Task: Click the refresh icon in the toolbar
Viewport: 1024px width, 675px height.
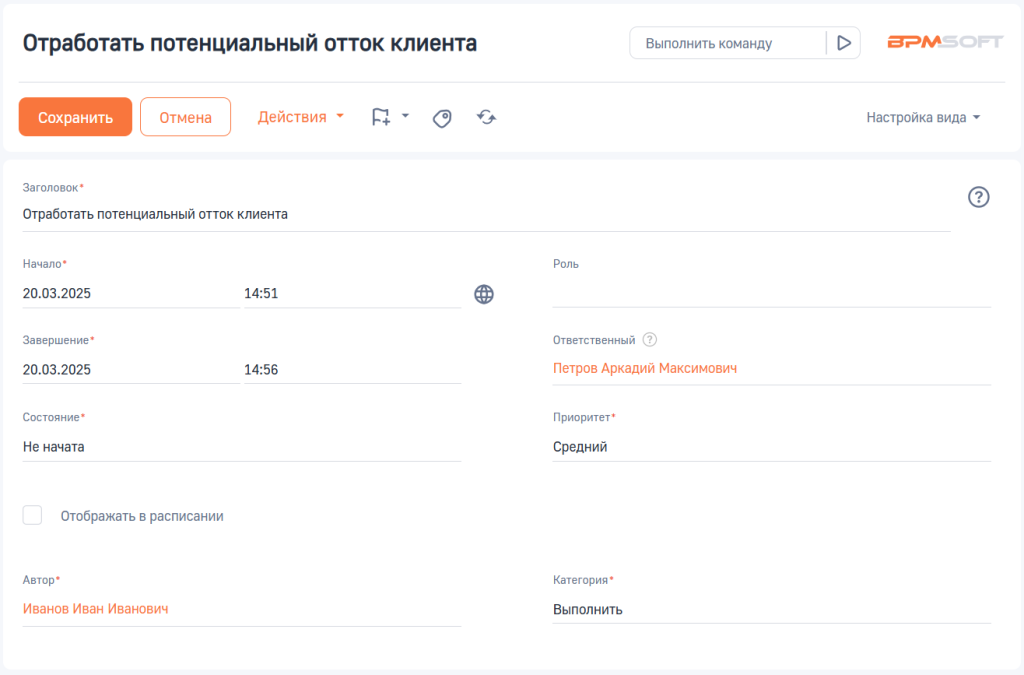Action: coord(486,117)
